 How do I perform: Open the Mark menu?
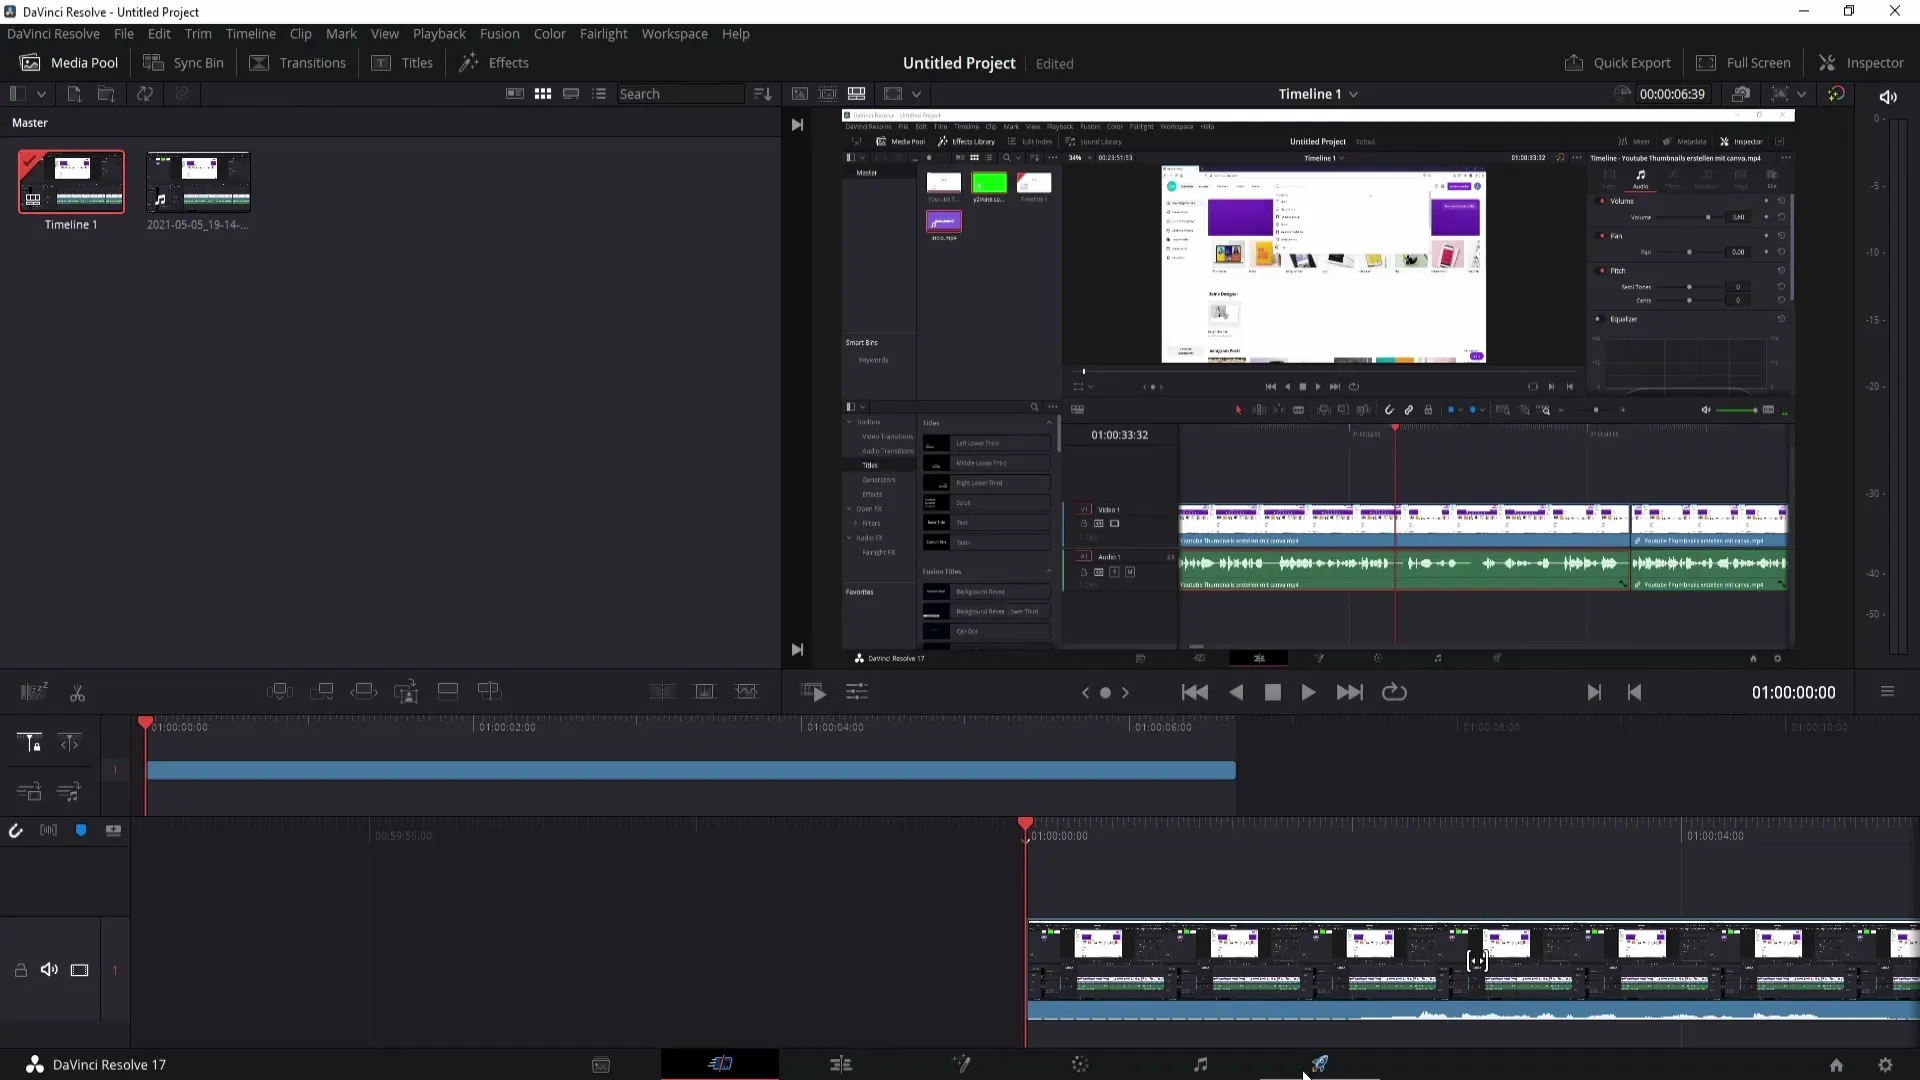point(341,34)
